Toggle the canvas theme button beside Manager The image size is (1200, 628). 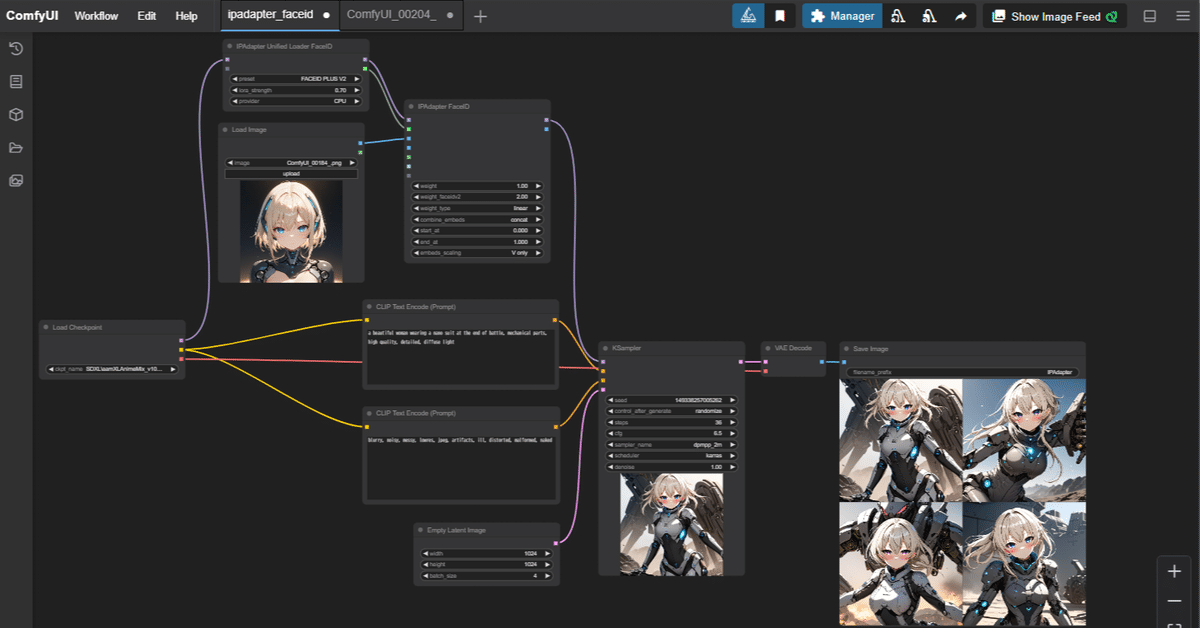coord(747,16)
